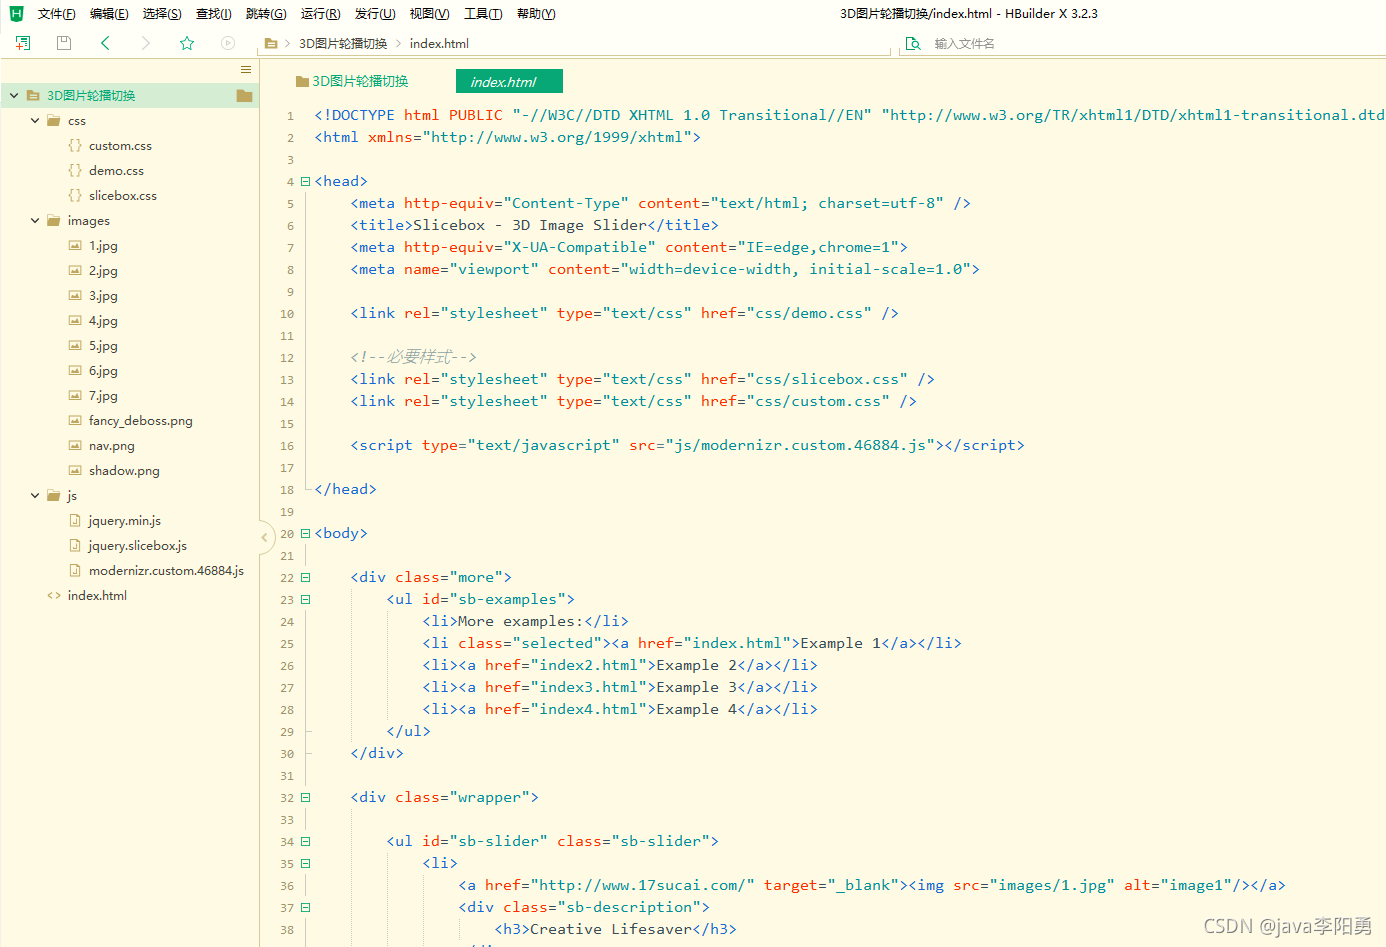Screen dimensions: 1386x947
Task: Select nav.png in the file tree
Action: click(111, 445)
